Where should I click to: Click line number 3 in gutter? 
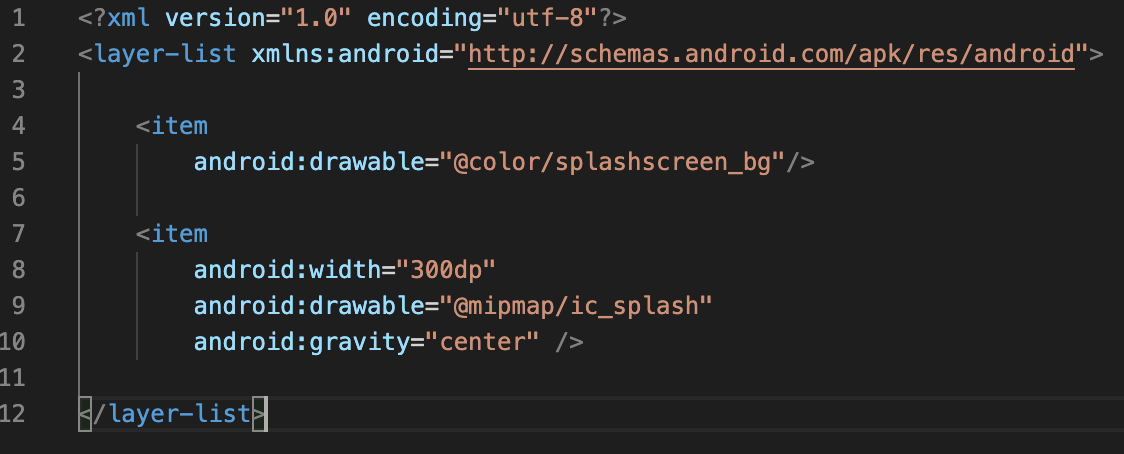[x=18, y=90]
